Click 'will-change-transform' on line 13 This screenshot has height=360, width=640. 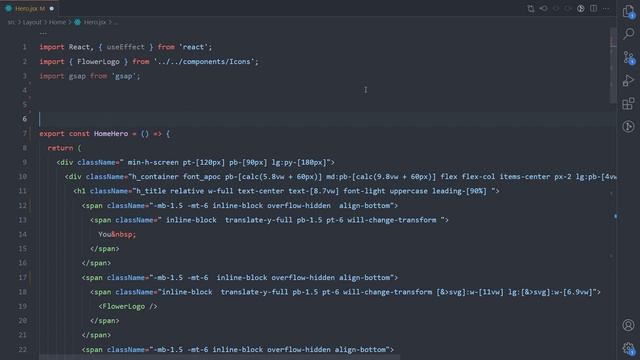pyautogui.click(x=392, y=220)
